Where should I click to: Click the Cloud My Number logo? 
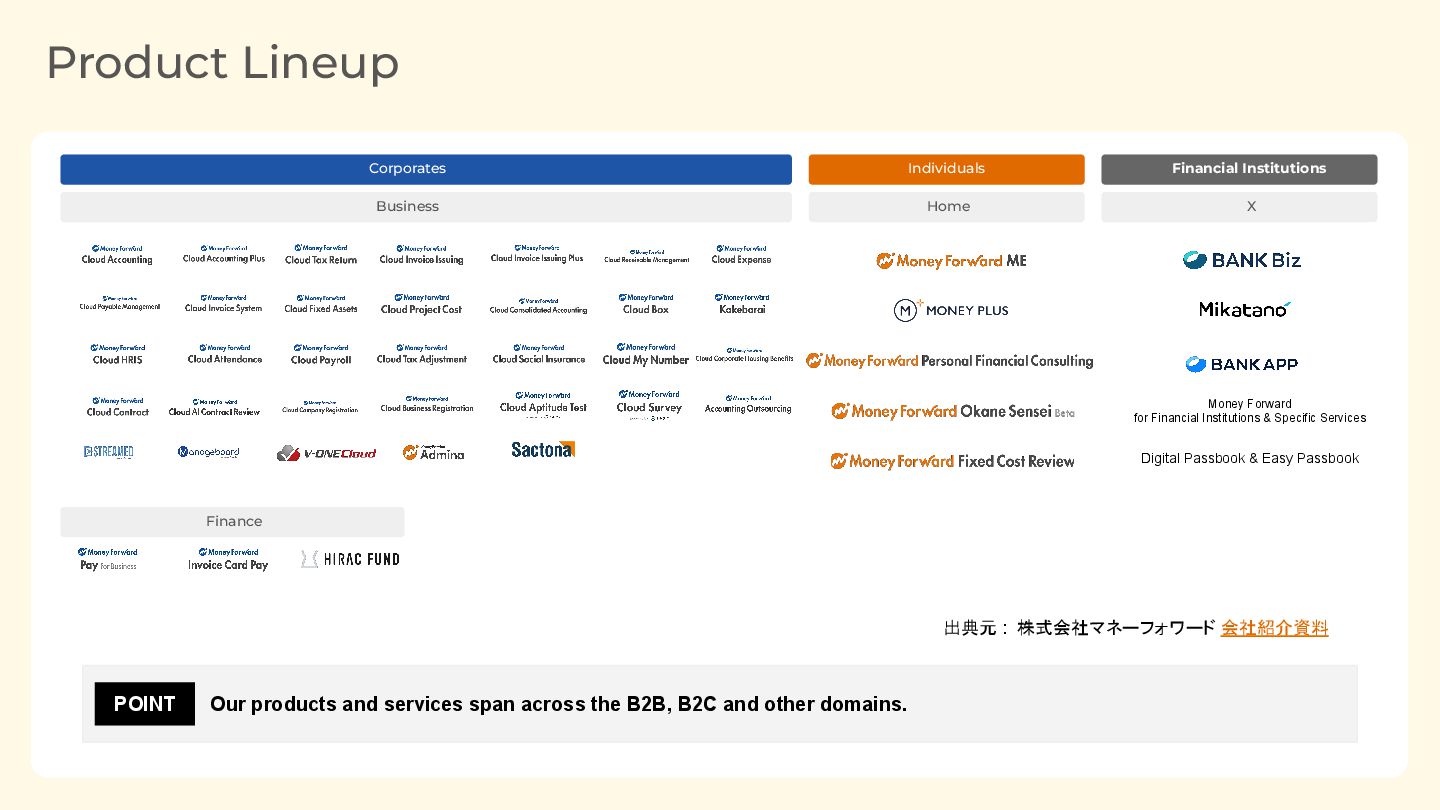646,355
